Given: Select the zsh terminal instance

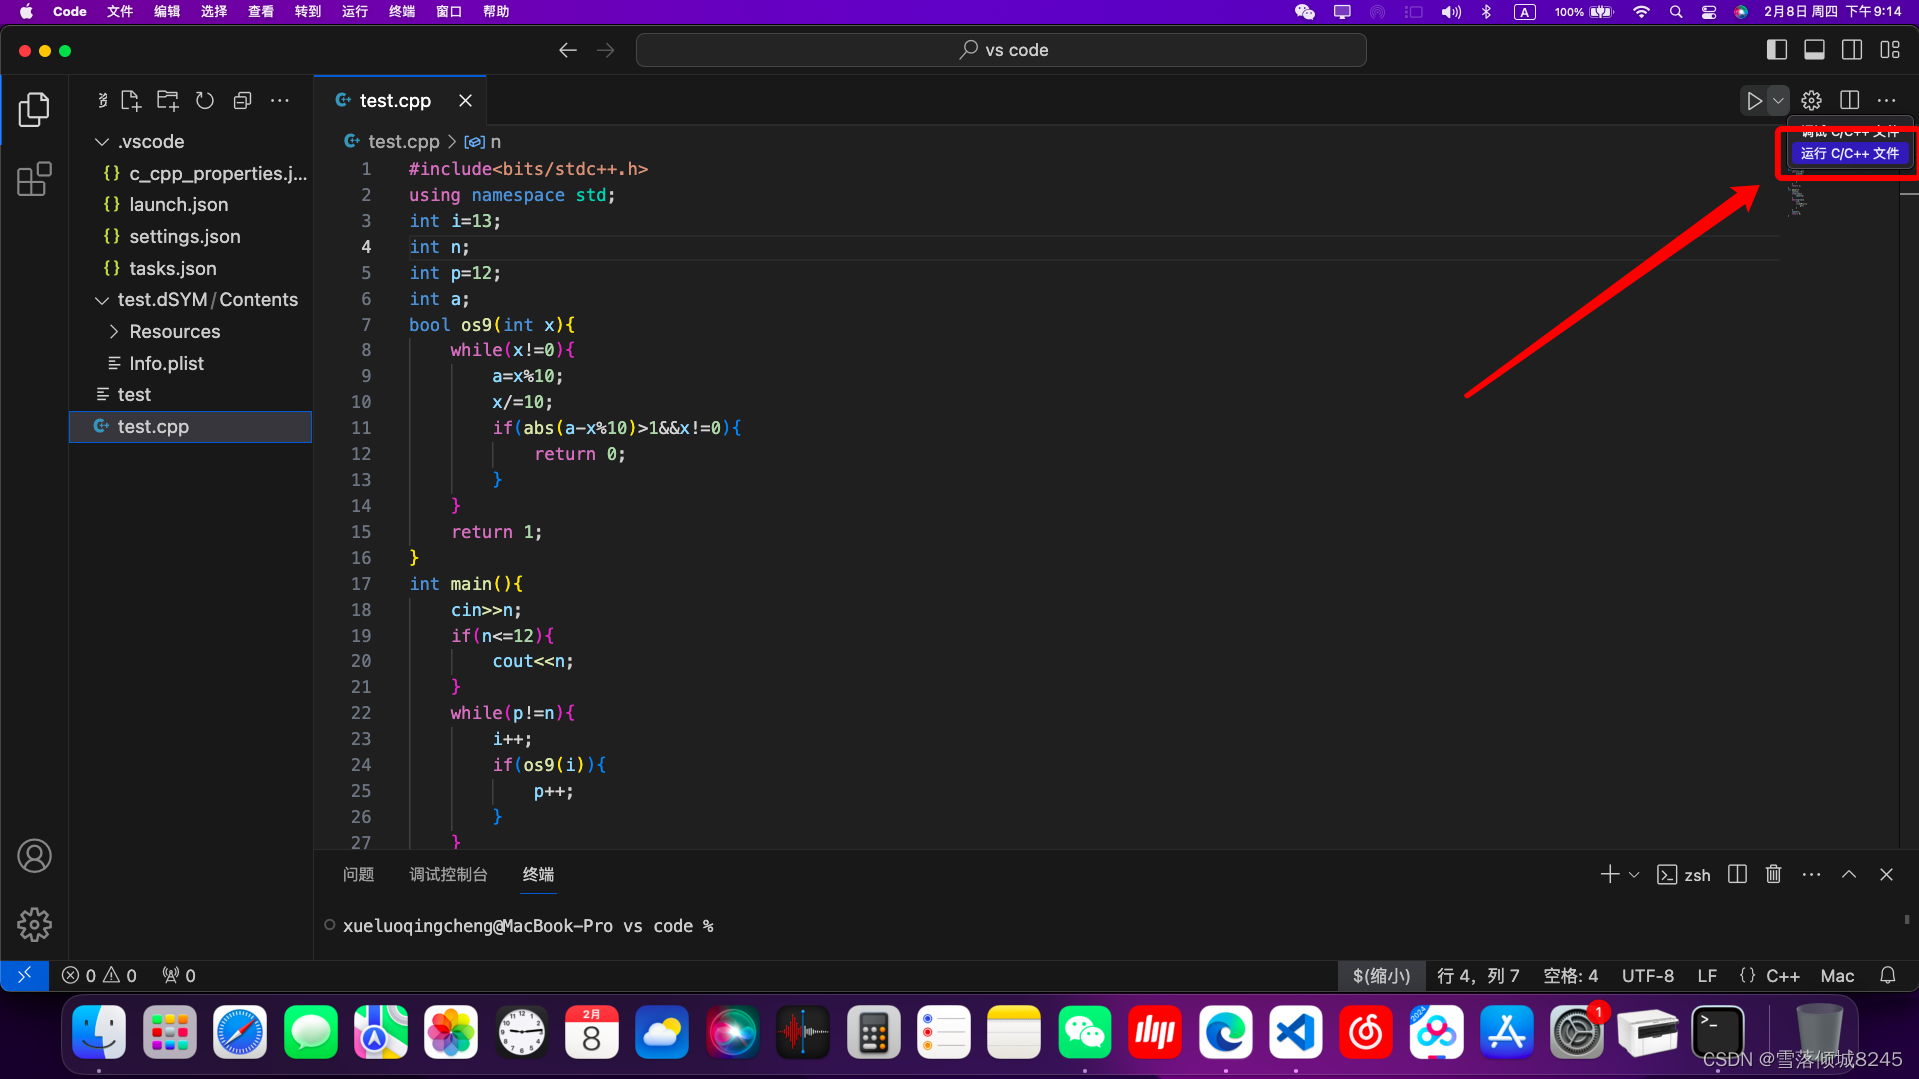Looking at the screenshot, I should [x=1683, y=875].
